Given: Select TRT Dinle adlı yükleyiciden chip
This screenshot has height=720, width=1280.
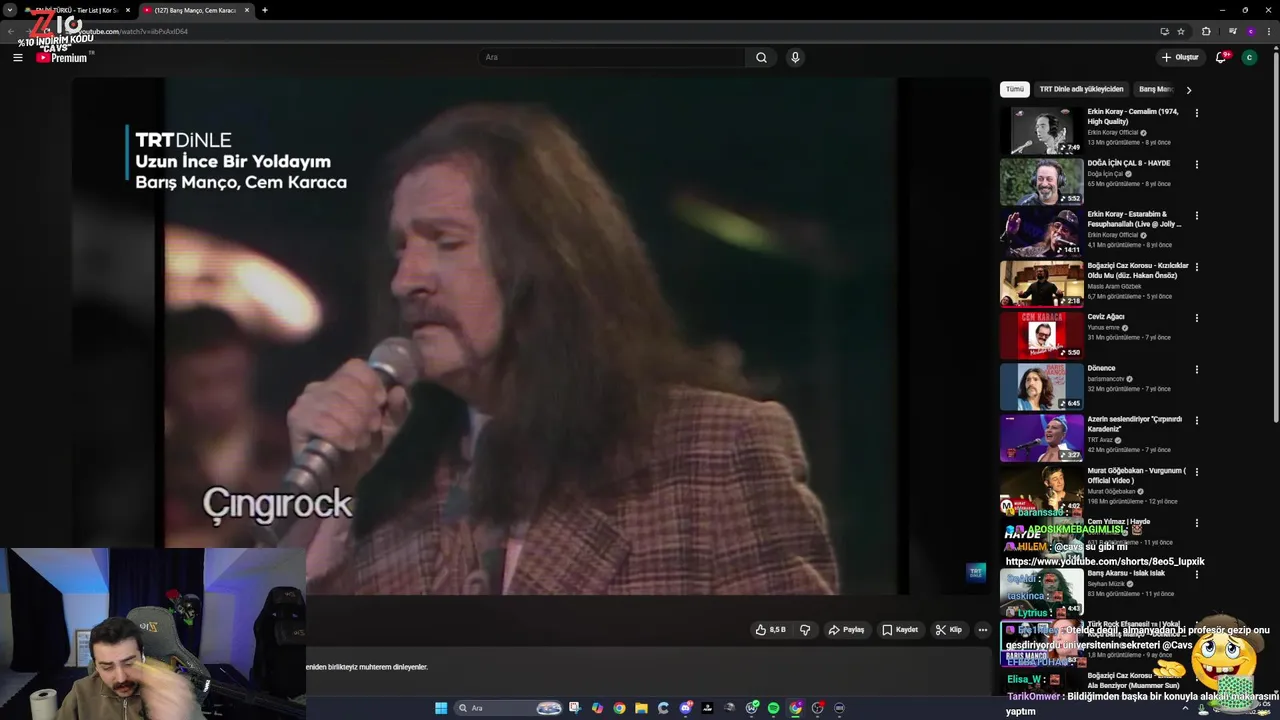Looking at the screenshot, I should coord(1081,89).
